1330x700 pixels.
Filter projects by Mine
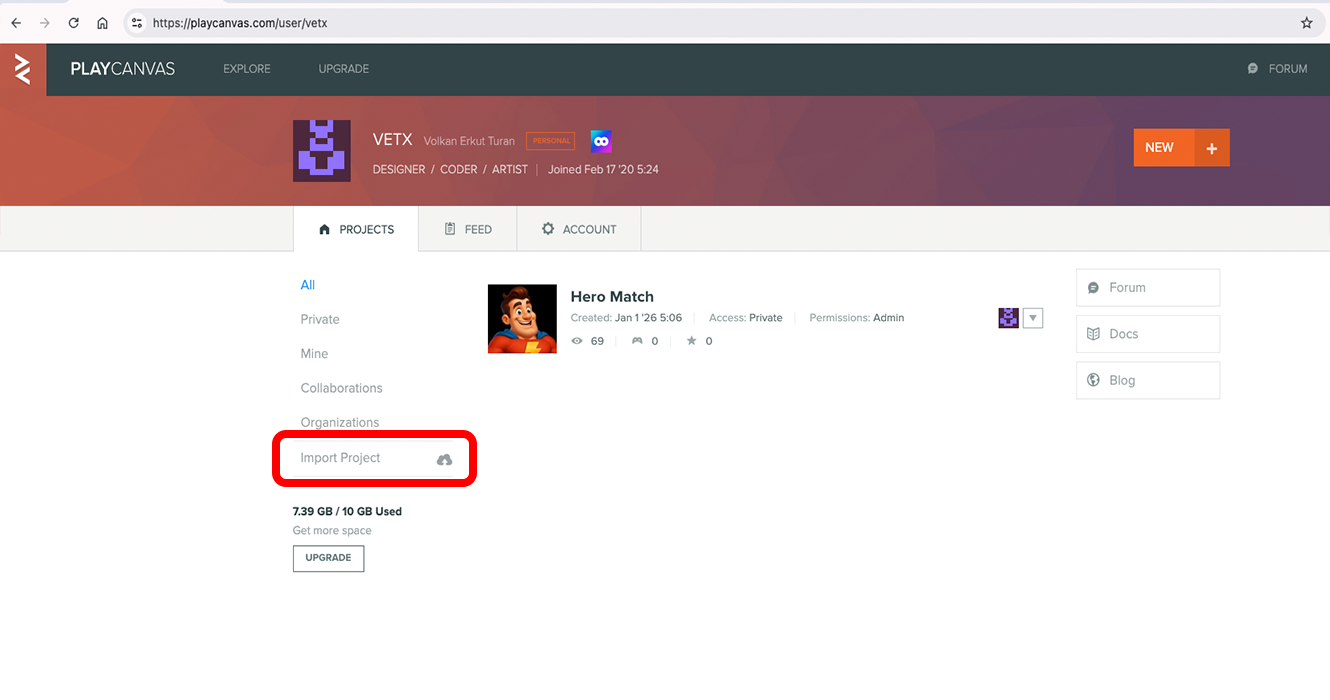coord(314,354)
